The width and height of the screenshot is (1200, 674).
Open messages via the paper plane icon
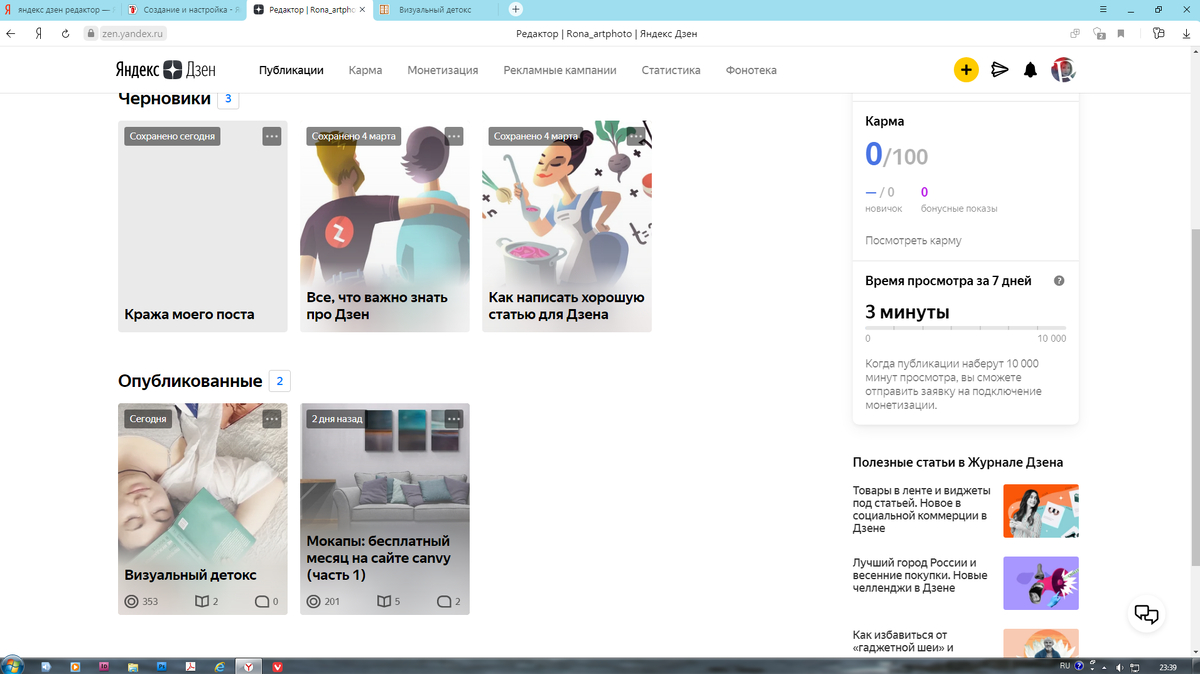999,70
